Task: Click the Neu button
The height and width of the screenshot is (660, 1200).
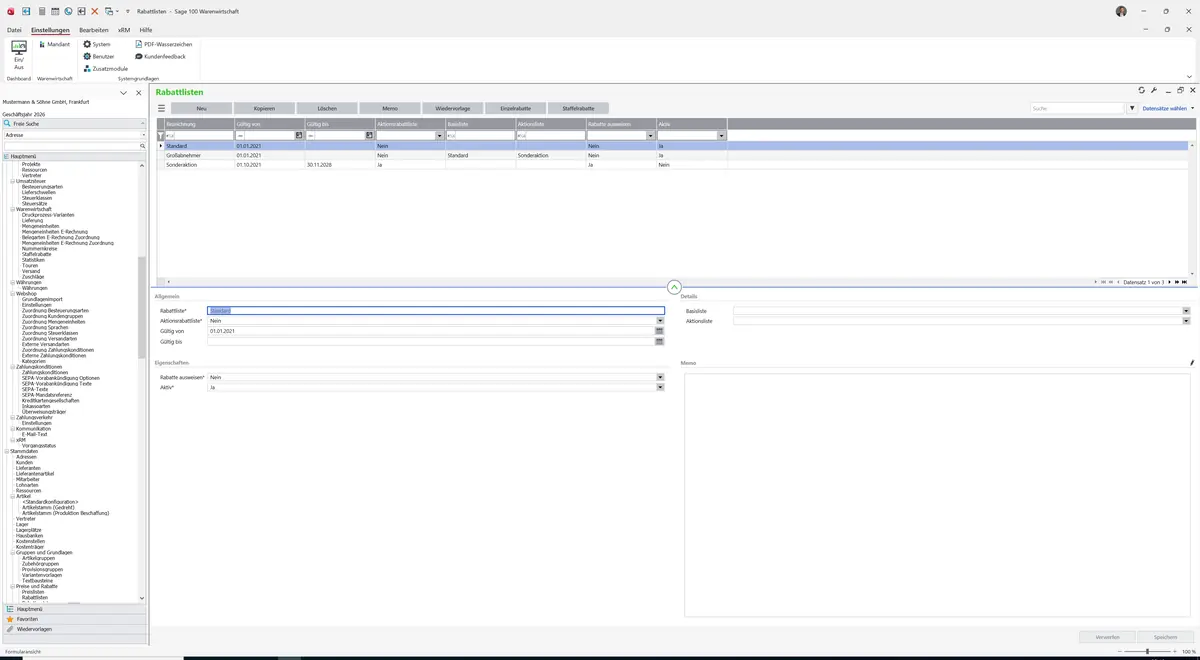Action: coord(201,108)
